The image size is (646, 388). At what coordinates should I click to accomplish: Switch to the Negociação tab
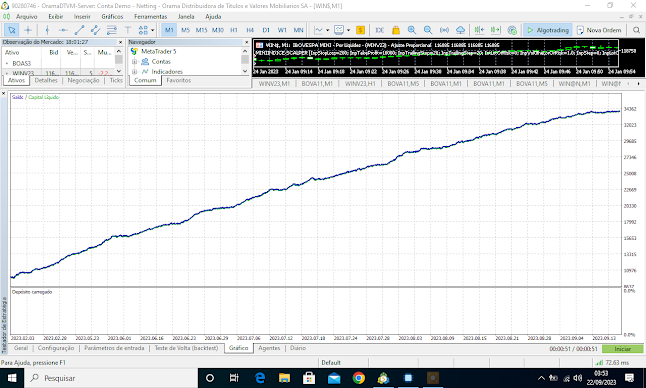(x=83, y=80)
